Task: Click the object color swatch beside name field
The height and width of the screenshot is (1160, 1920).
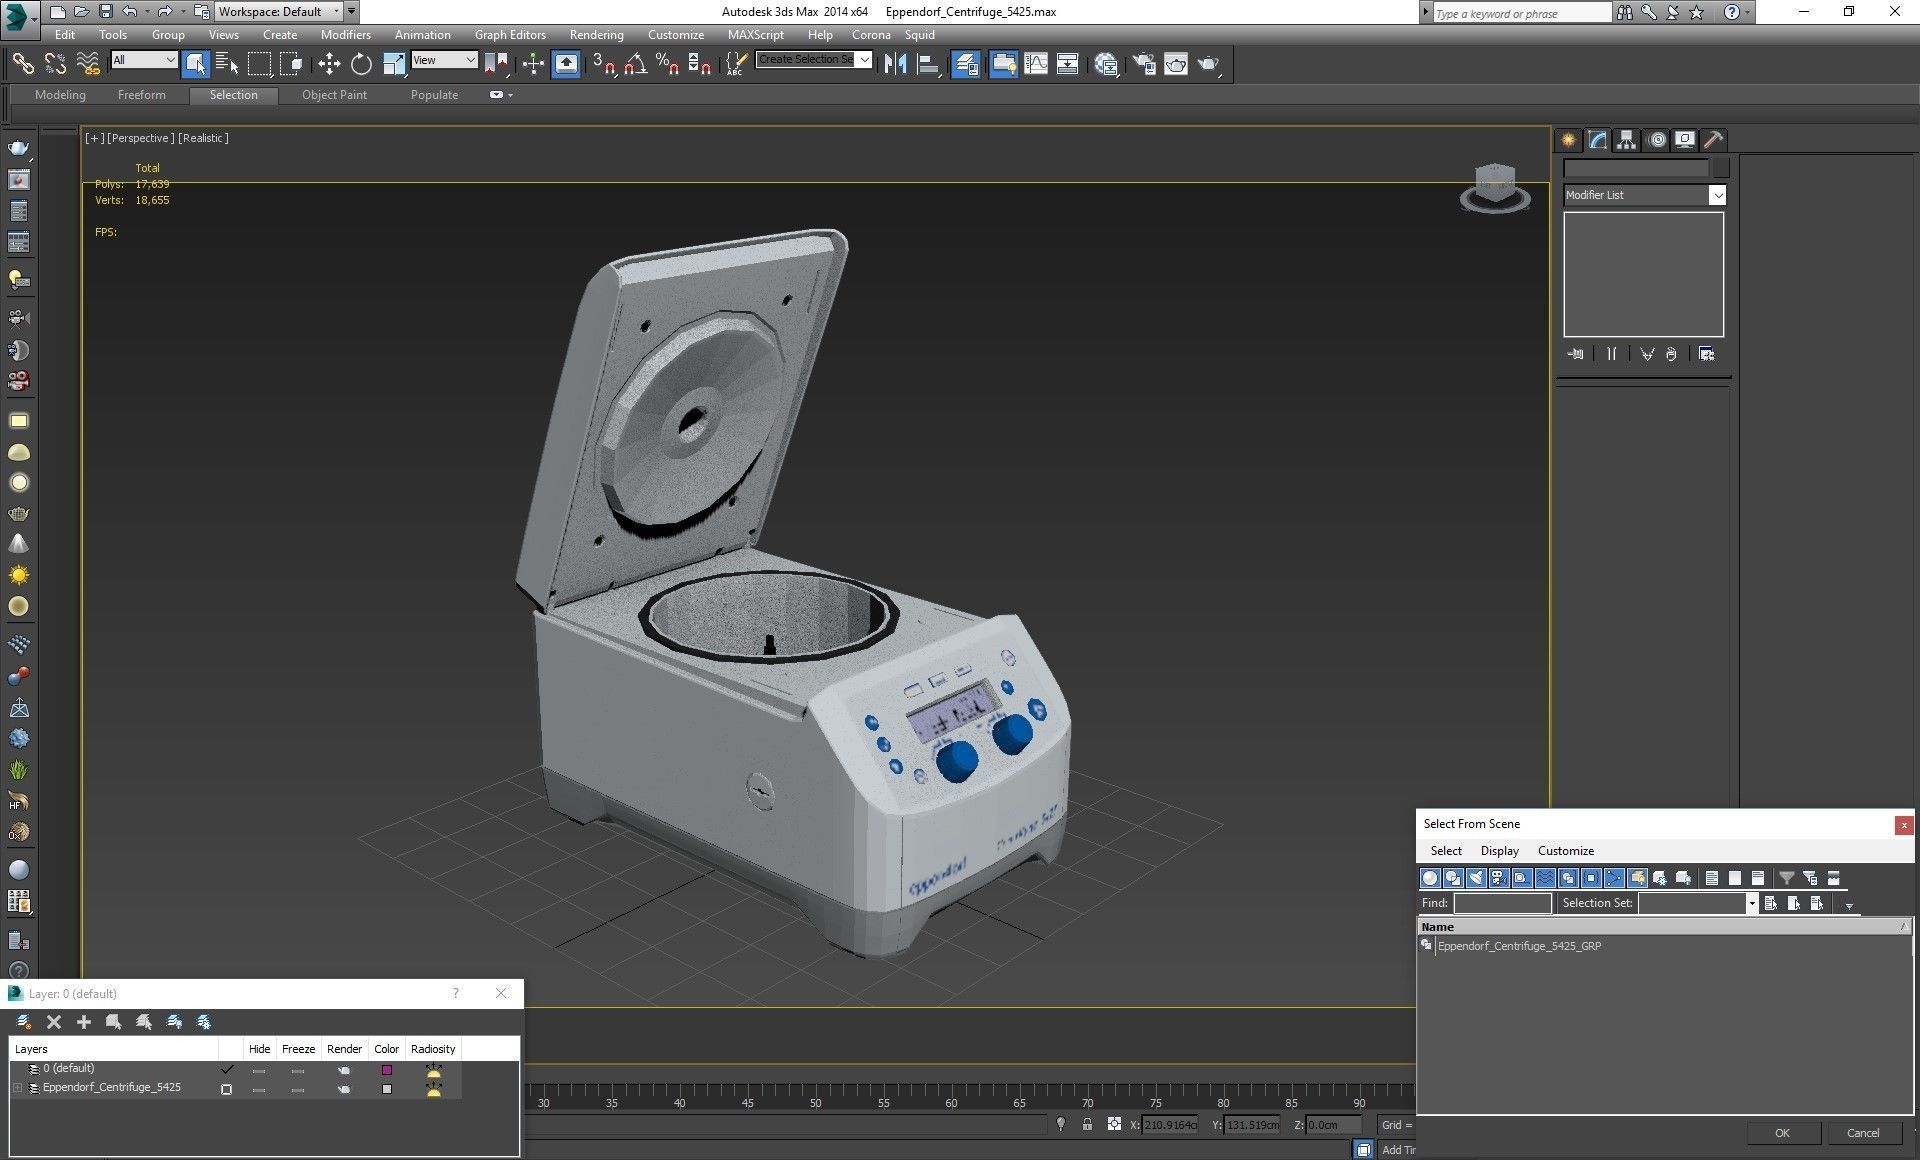Action: 1720,168
